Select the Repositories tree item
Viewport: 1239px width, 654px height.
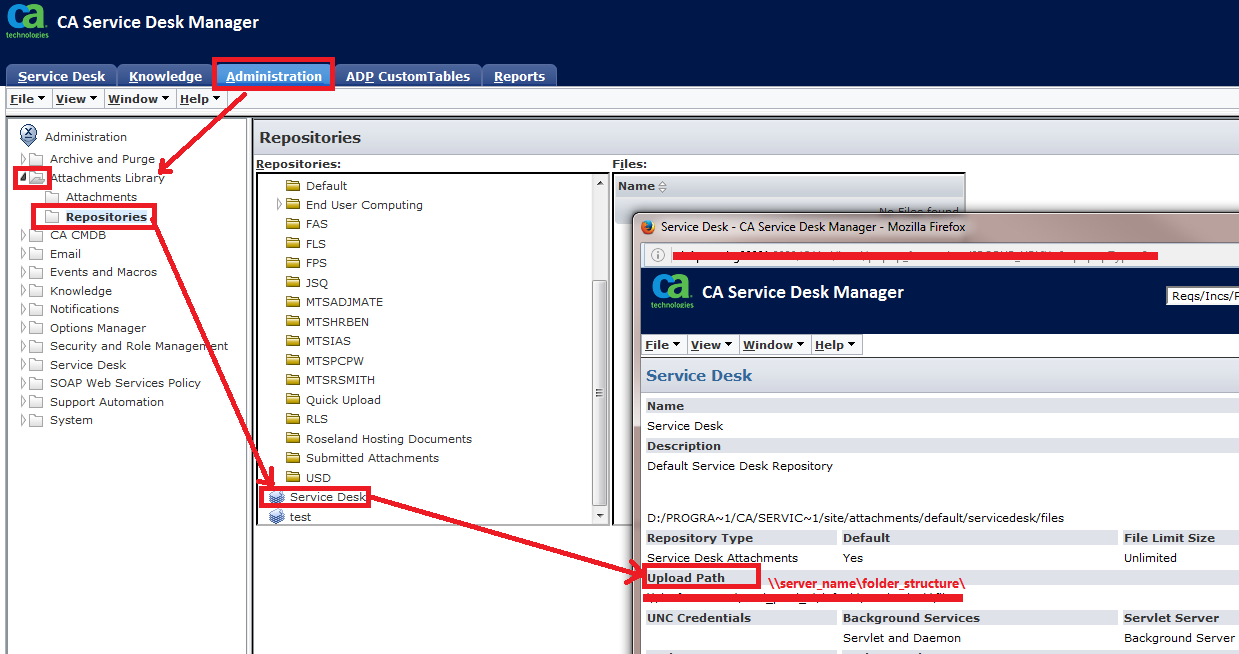tap(106, 216)
